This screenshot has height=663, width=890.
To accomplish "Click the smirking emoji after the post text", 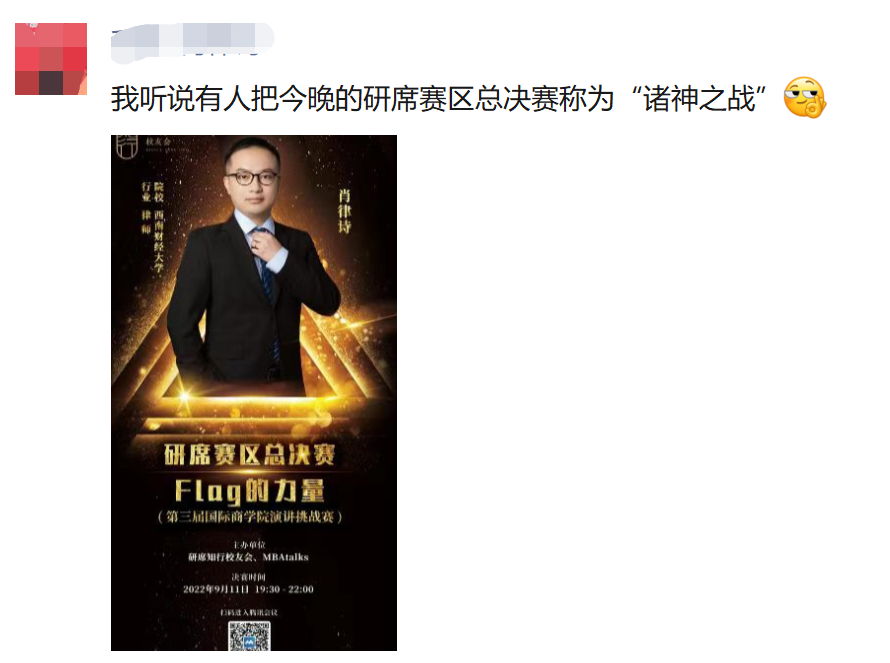I will tap(804, 98).
